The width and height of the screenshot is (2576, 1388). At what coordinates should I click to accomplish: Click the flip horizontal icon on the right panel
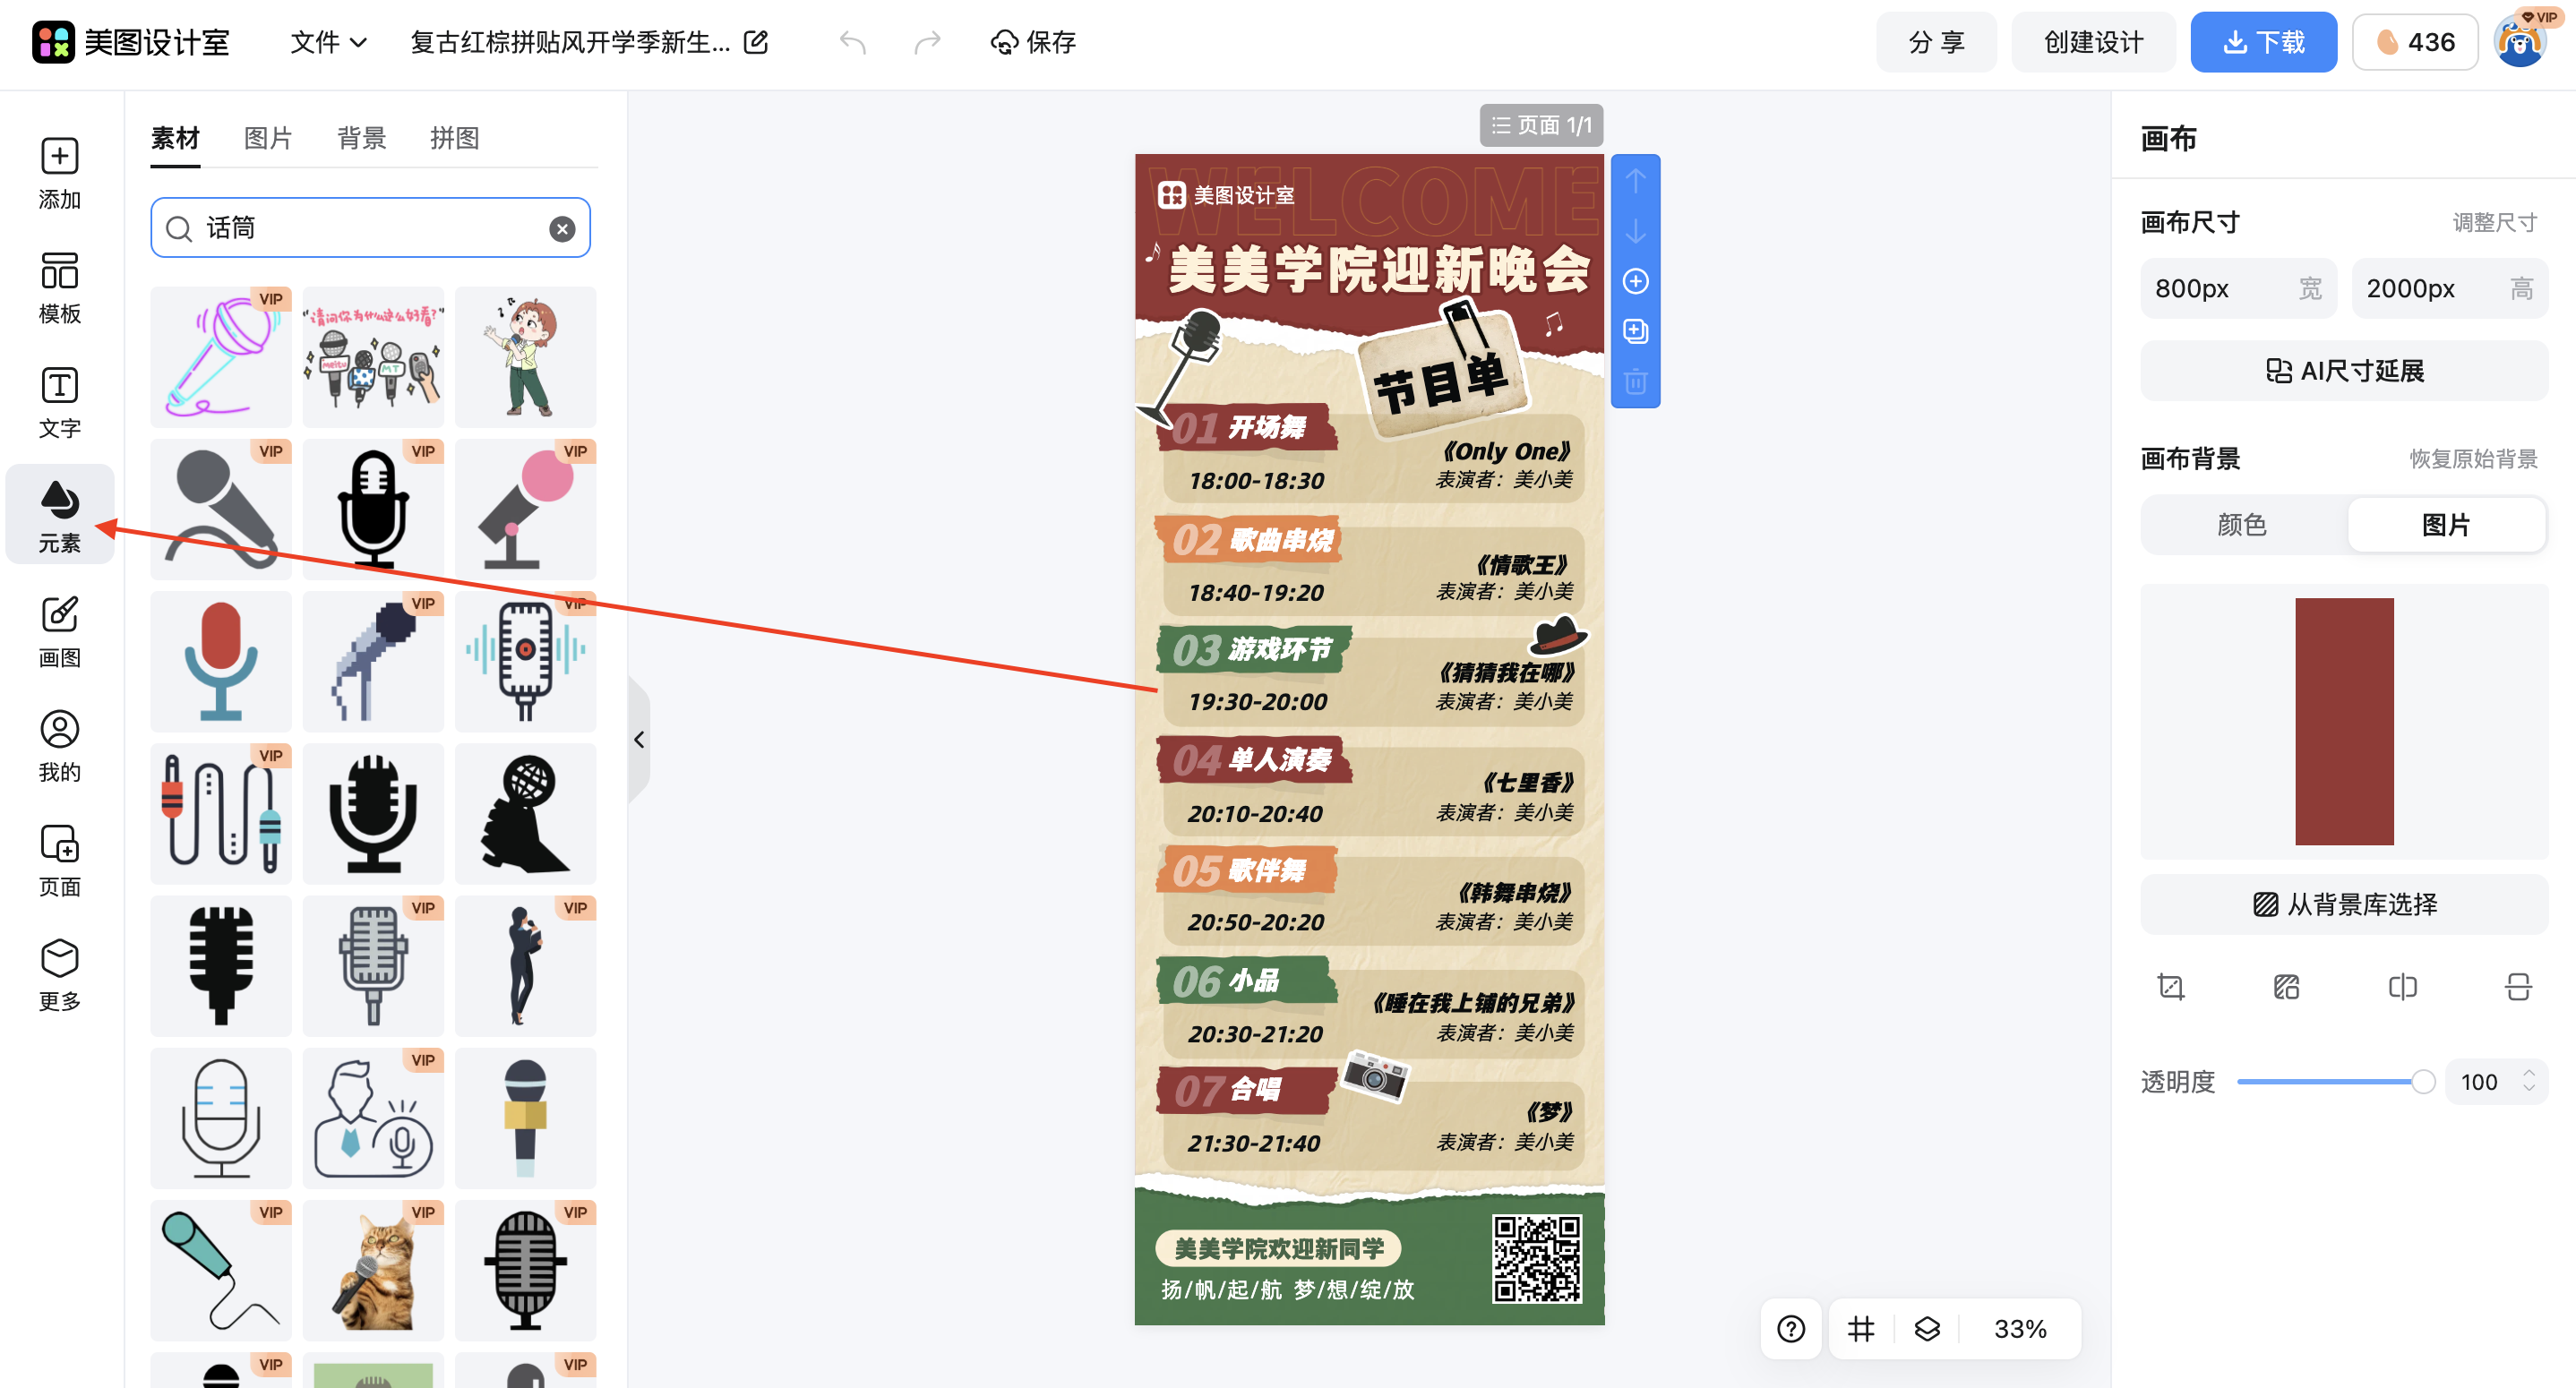coord(2402,987)
